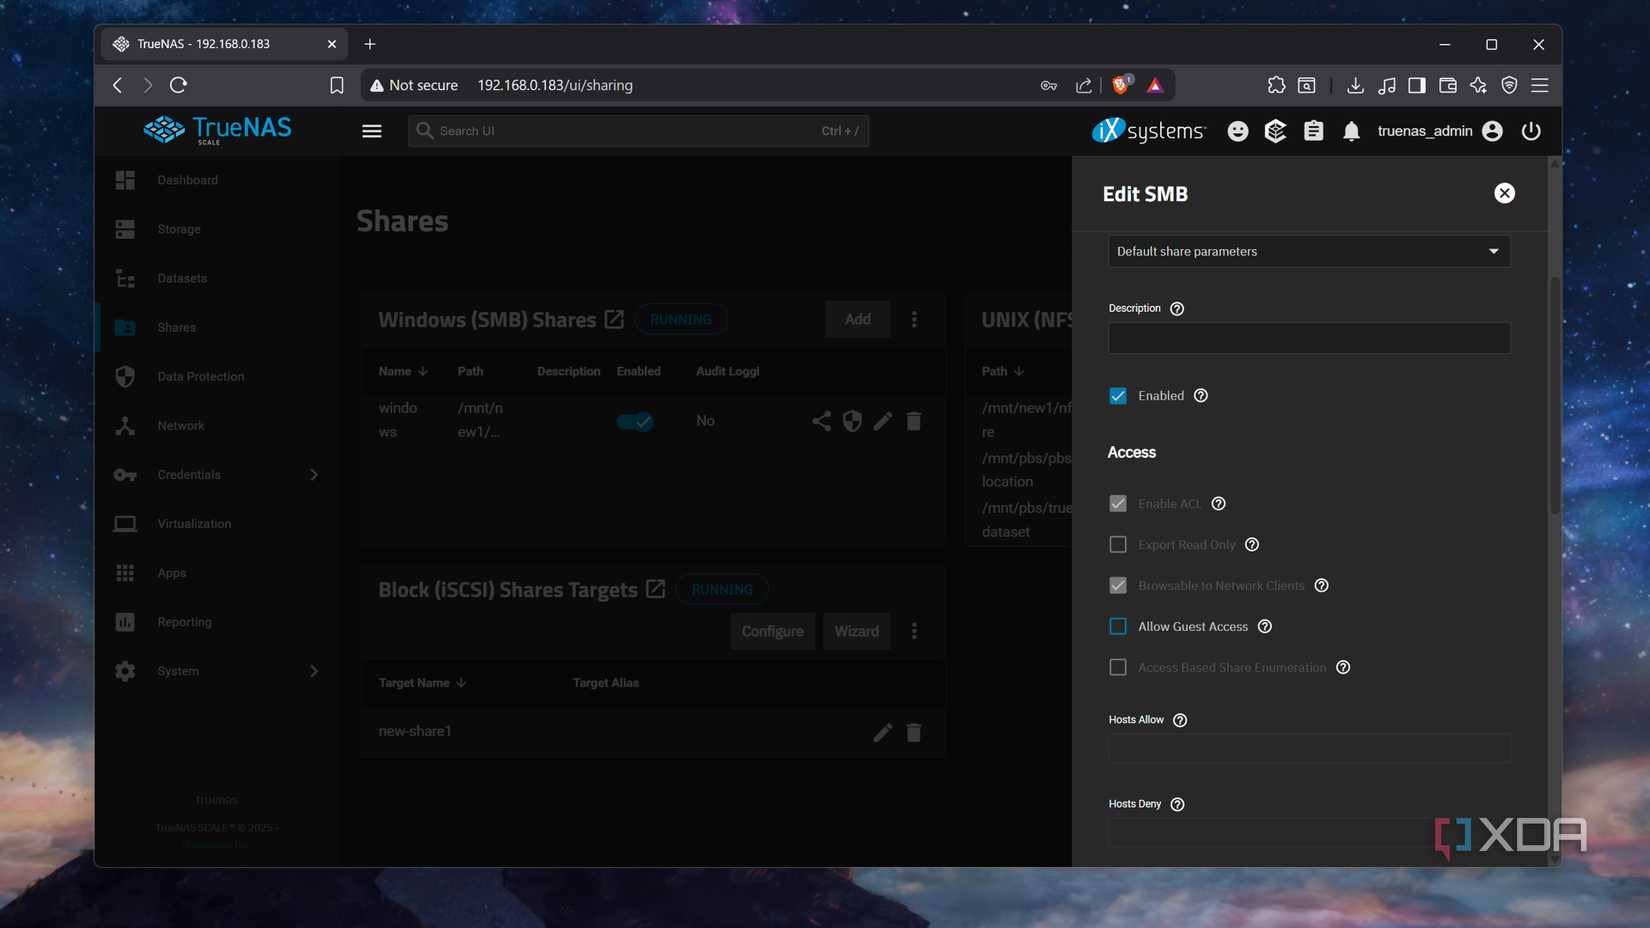Image resolution: width=1650 pixels, height=928 pixels.
Task: Click inside the Hosts Allow field
Action: [x=1308, y=748]
